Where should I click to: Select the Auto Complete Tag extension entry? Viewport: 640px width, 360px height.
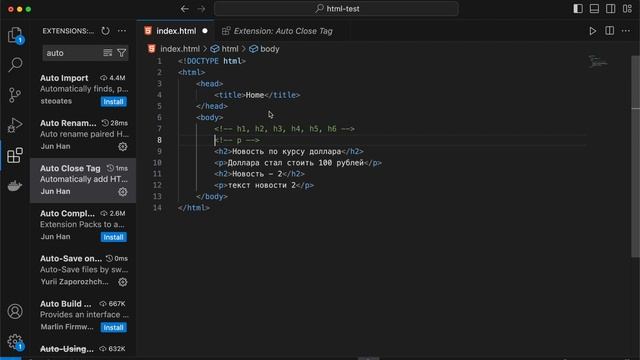point(83,225)
